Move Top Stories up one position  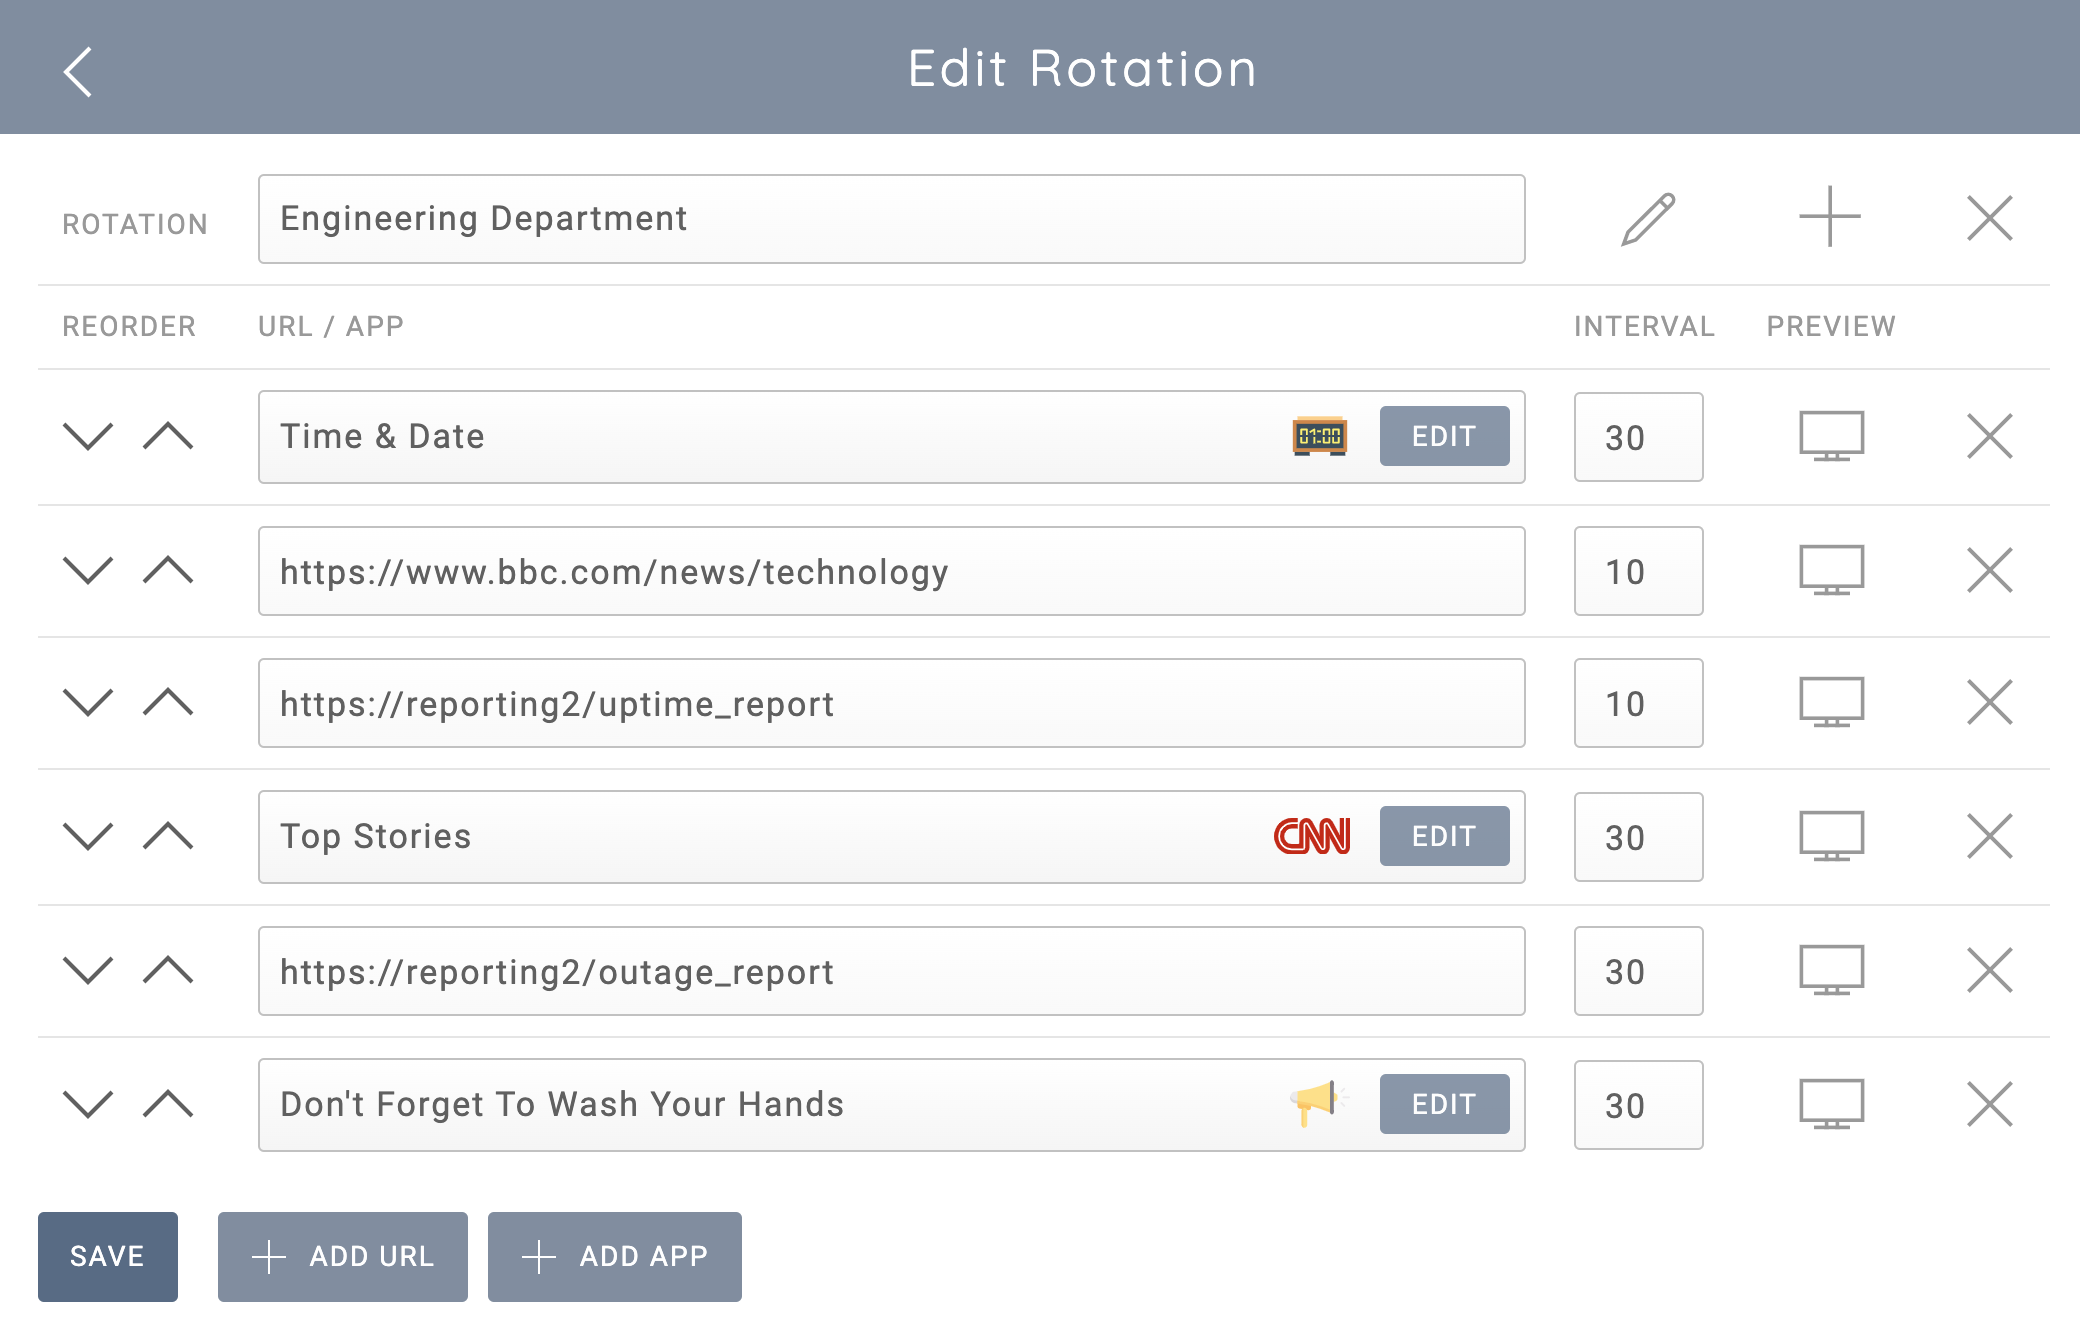[x=168, y=836]
